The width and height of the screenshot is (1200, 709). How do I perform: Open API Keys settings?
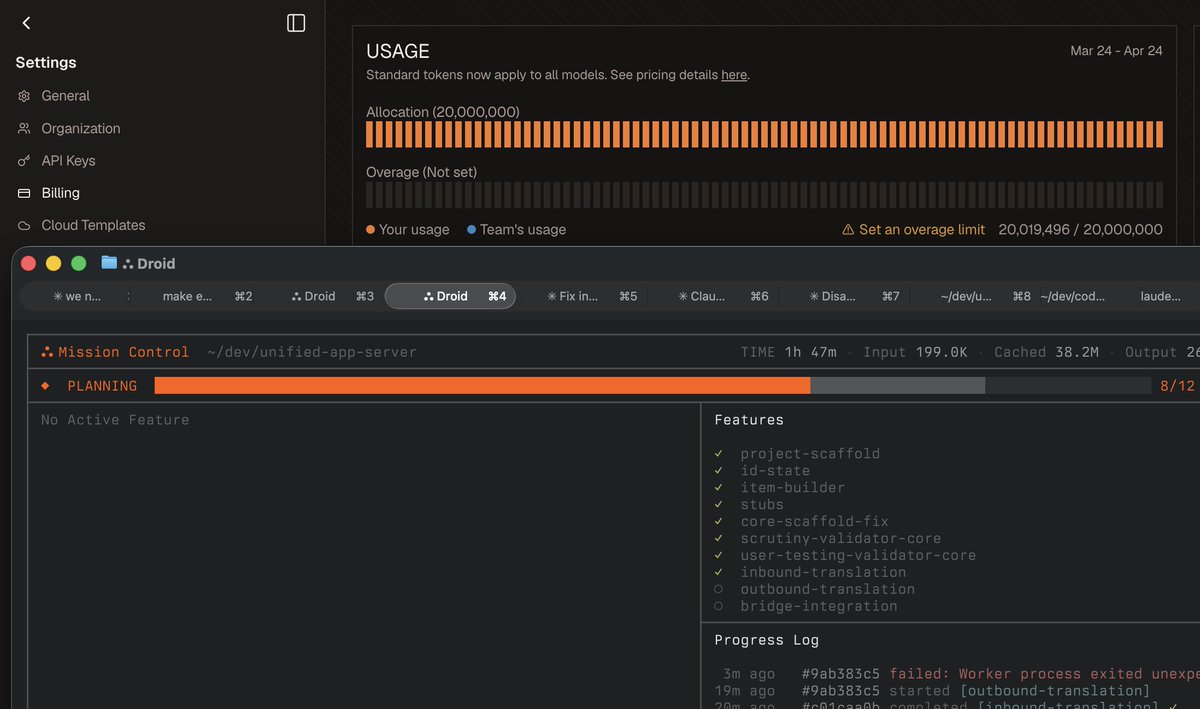point(68,161)
